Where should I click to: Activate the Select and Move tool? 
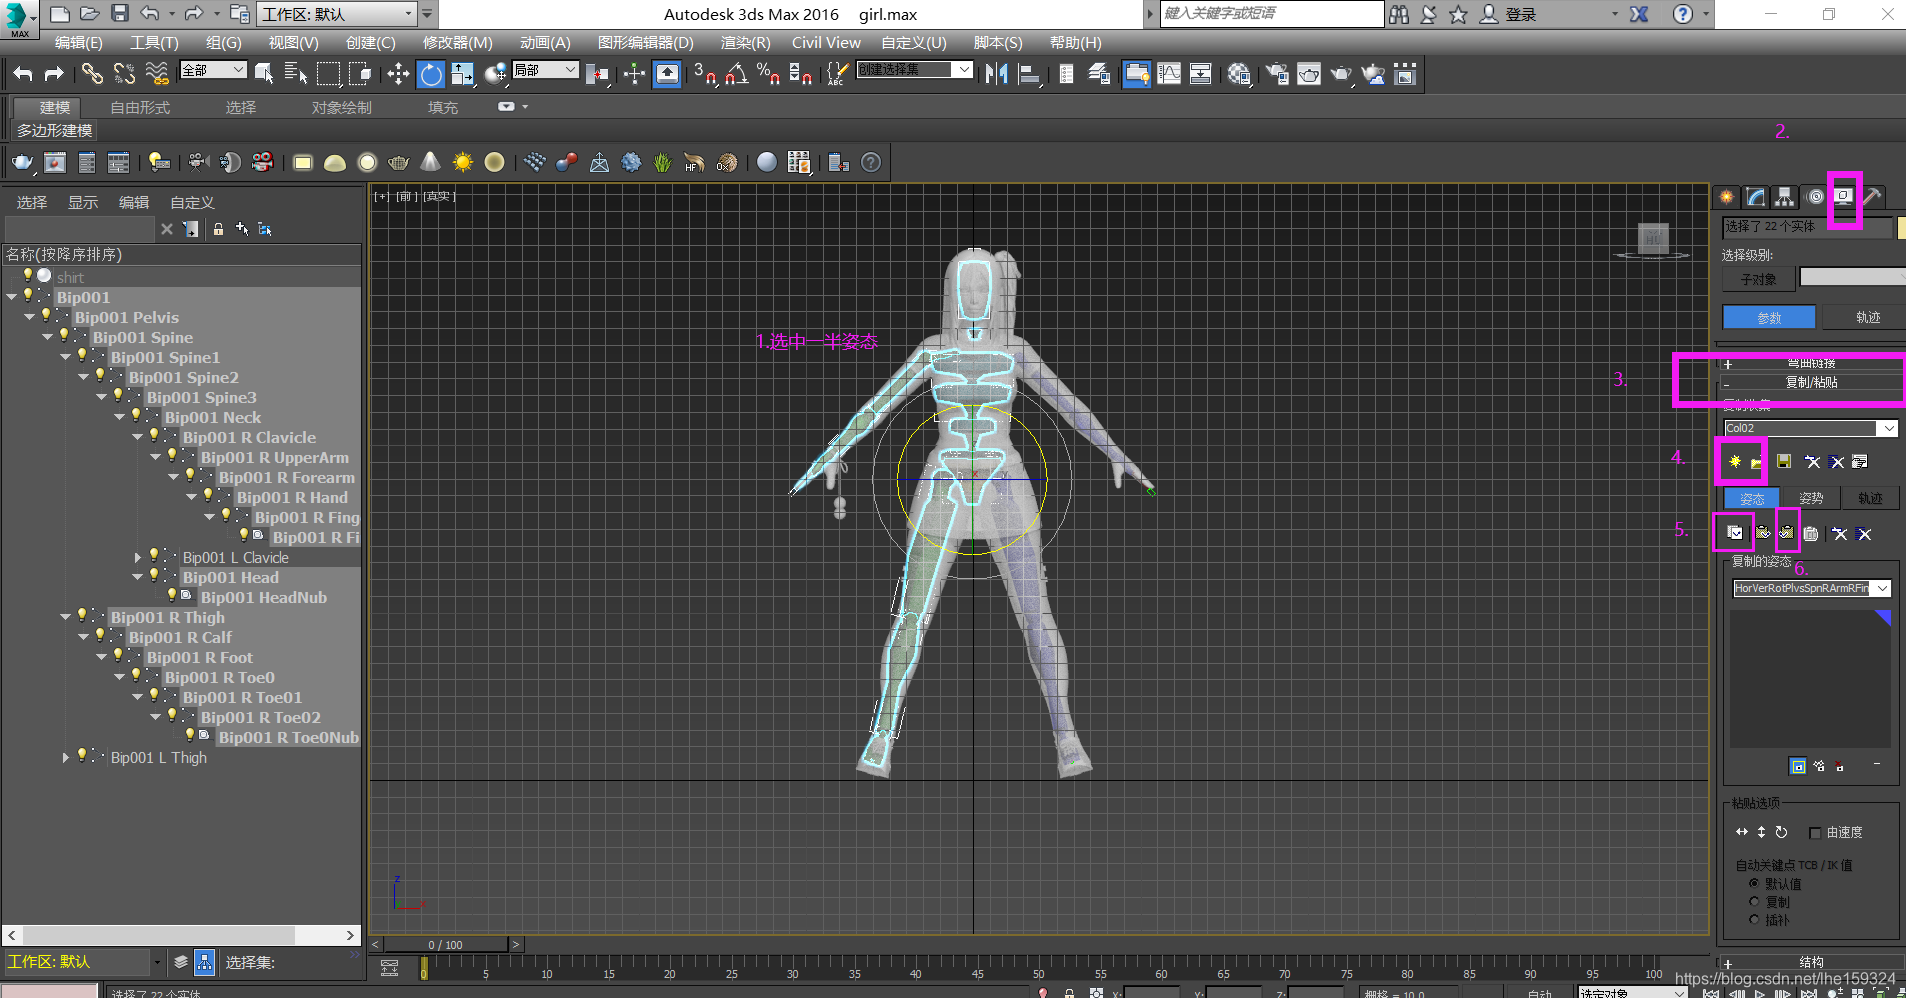click(x=398, y=74)
